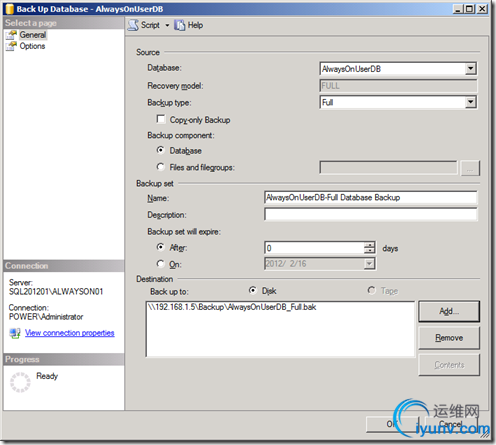
Task: Open View connection properties link
Action: 70,333
